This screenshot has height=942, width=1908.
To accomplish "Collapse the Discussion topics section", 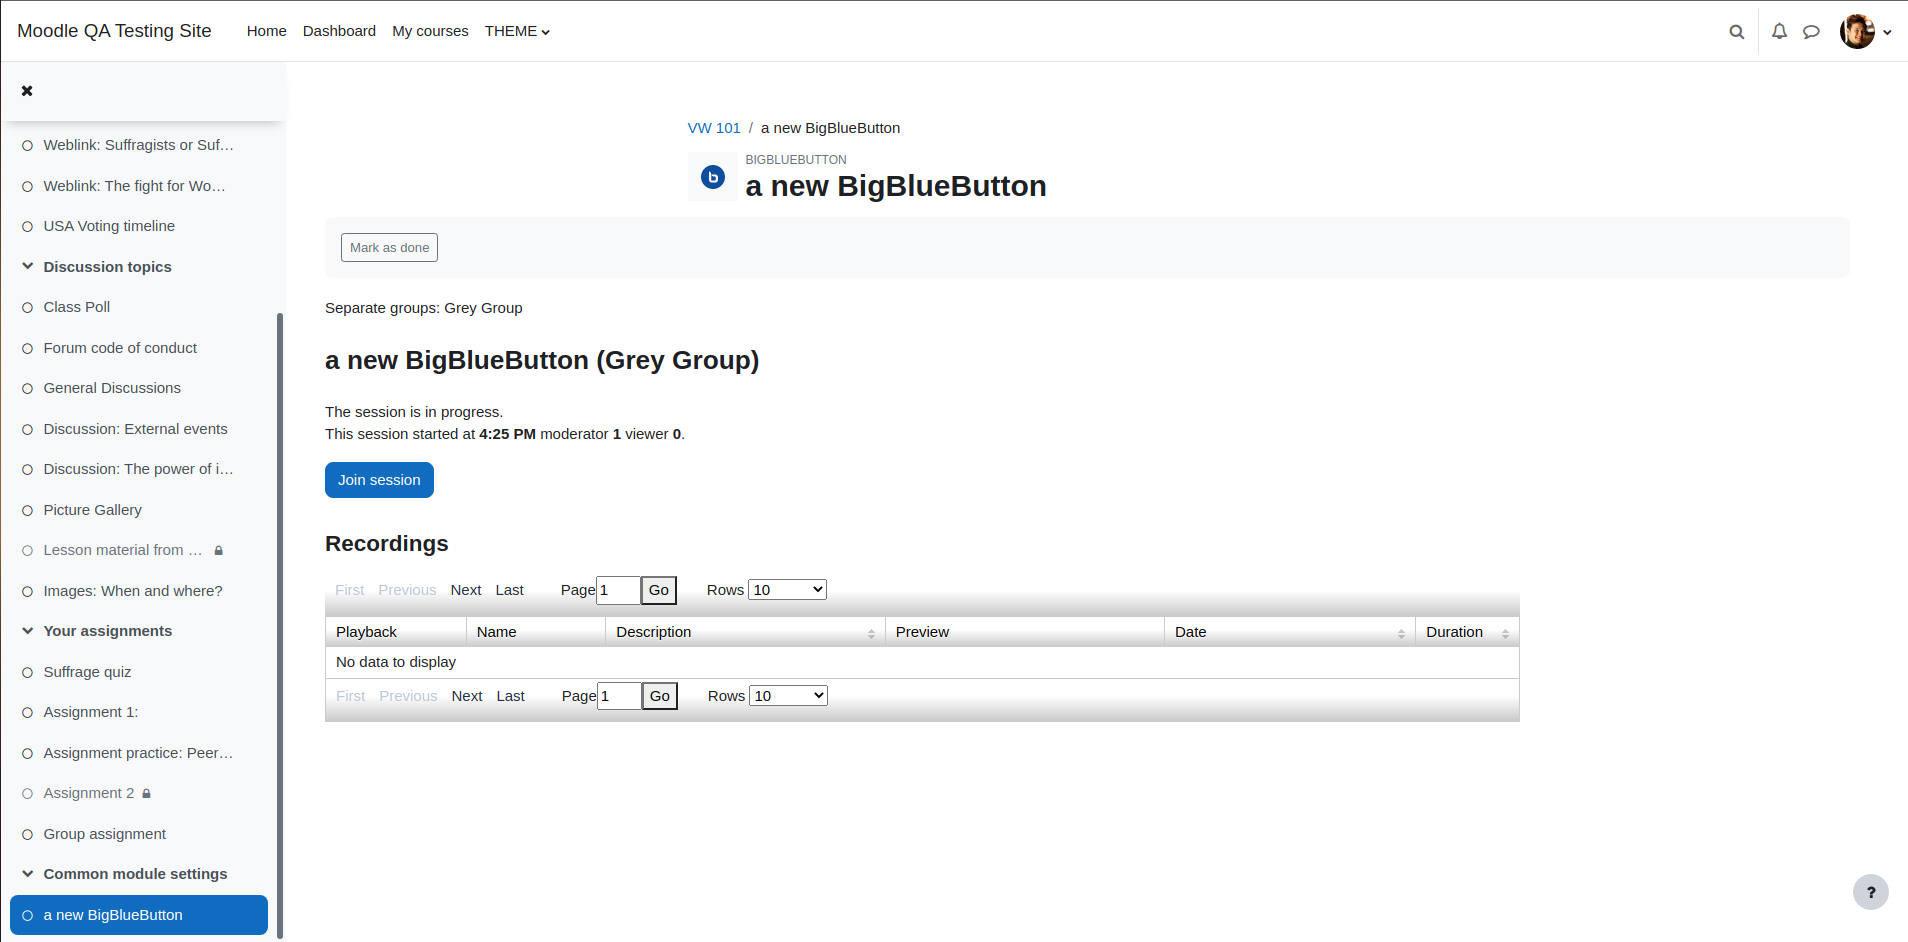I will 27,266.
